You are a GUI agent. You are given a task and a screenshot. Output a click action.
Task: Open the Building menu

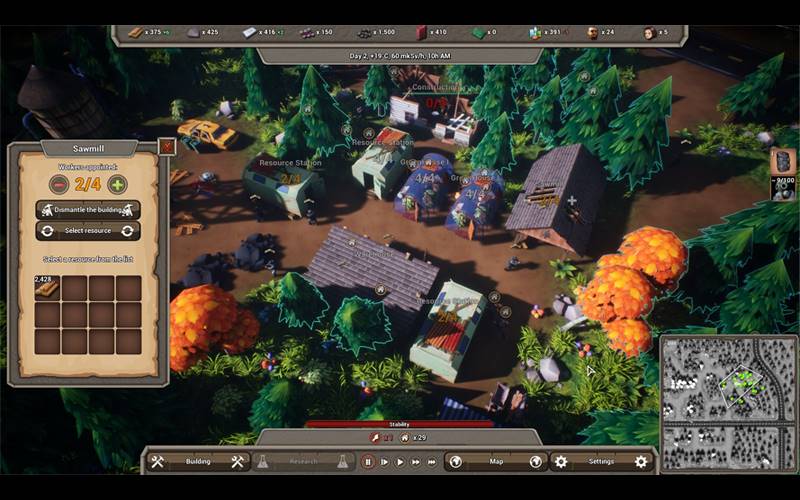click(x=197, y=462)
